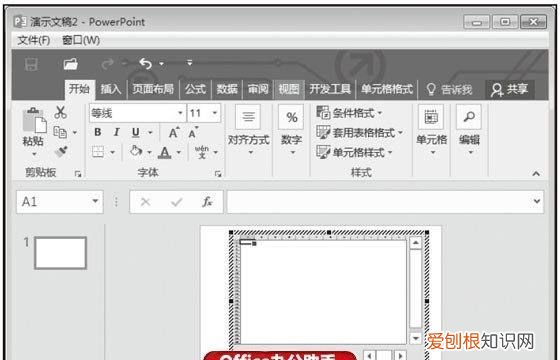This screenshot has height=360, width=560.
Task: Increase font size with larger A icon
Action: 174,132
